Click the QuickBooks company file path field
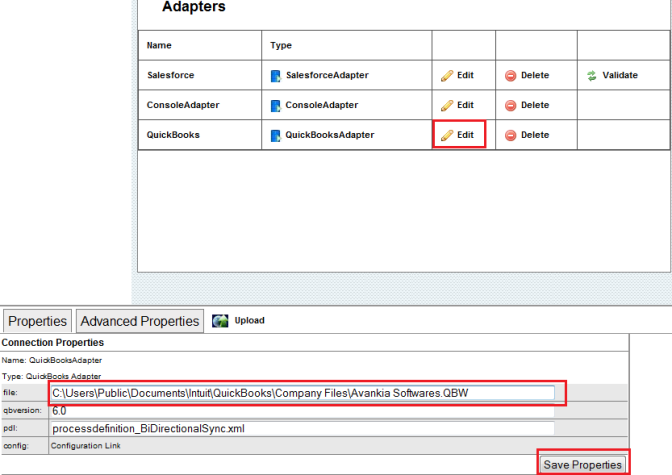The image size is (672, 475). (302, 393)
